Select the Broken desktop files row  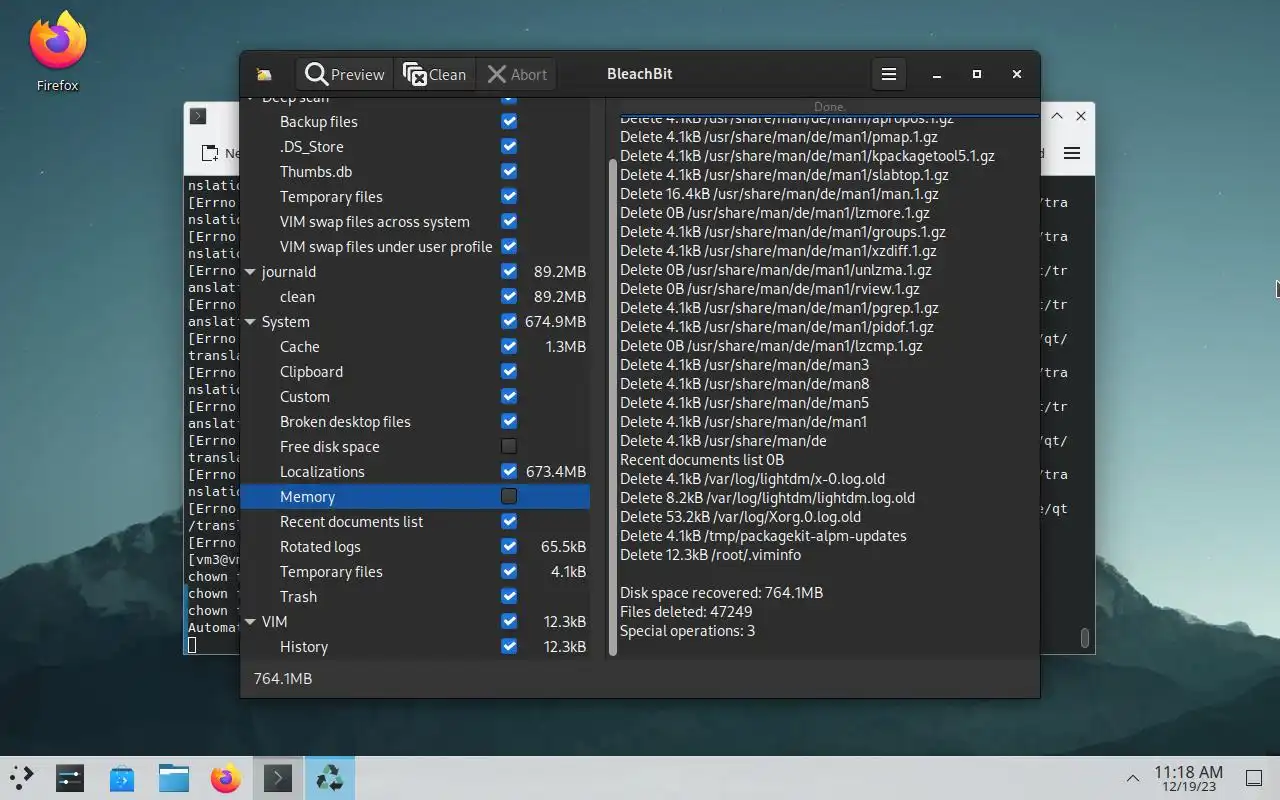[x=415, y=421]
